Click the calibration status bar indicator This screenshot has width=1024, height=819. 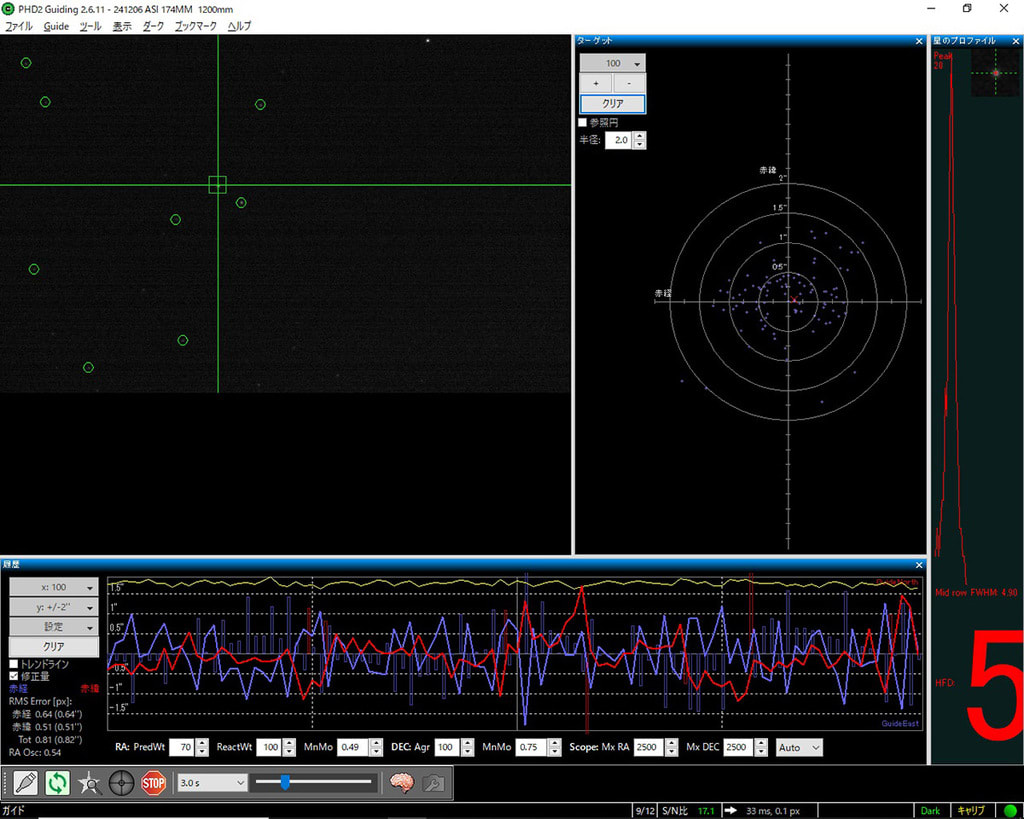[971, 811]
